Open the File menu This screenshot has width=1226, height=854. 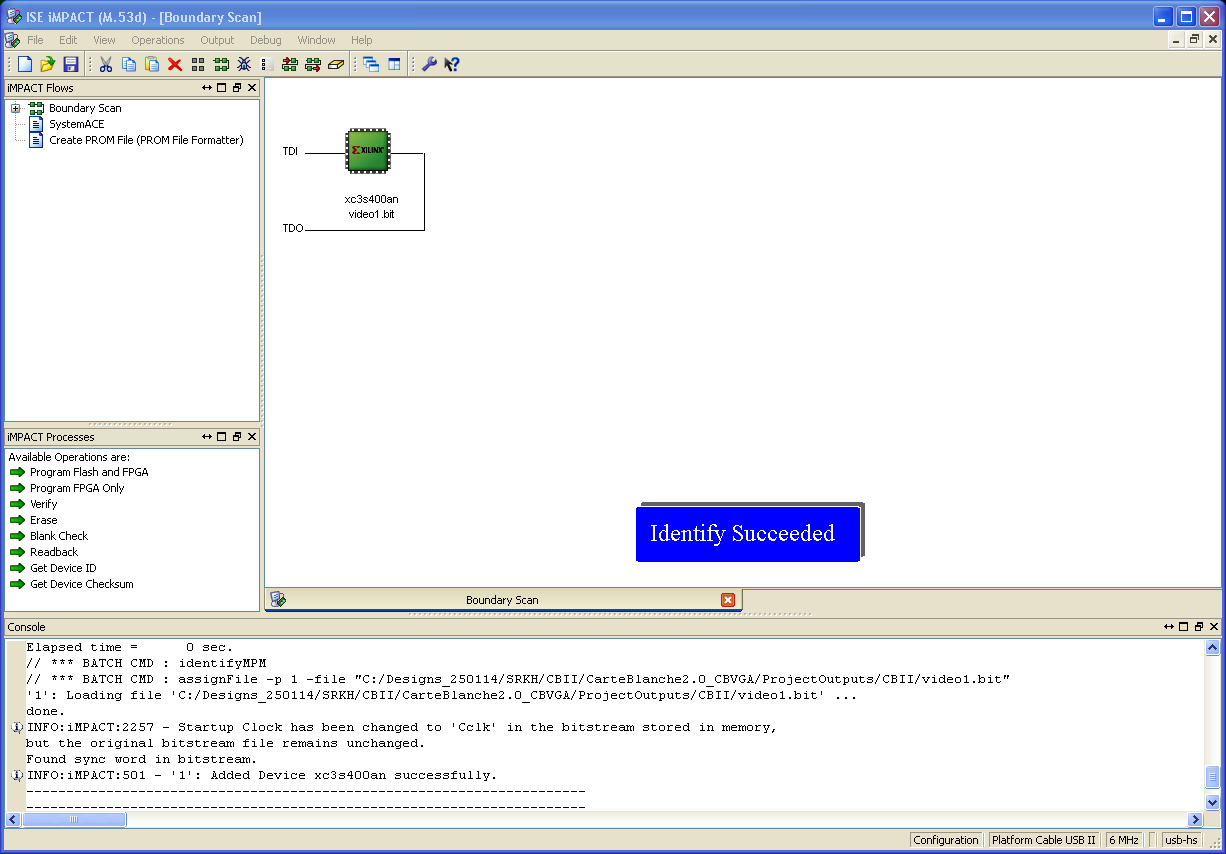[35, 40]
